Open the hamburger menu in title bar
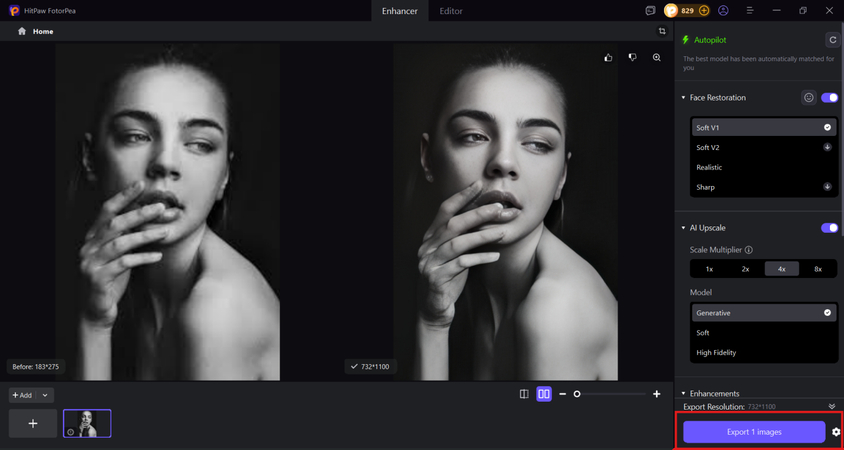The height and width of the screenshot is (450, 844). (x=750, y=10)
